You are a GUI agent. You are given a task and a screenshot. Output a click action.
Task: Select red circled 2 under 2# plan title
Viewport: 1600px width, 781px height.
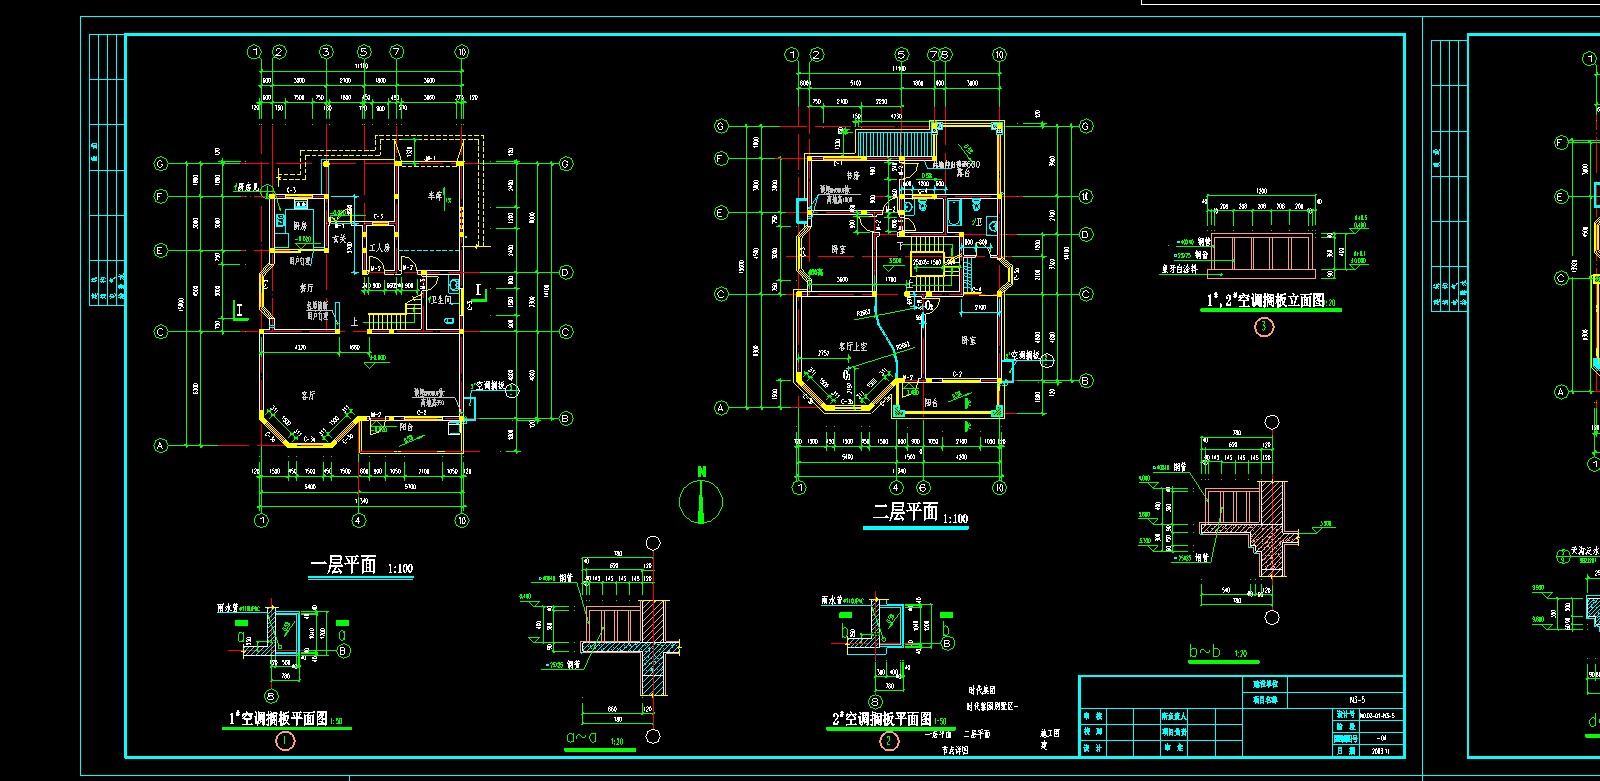click(x=889, y=741)
